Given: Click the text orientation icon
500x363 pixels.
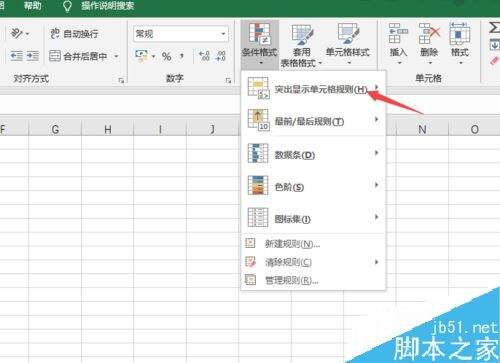Looking at the screenshot, I should (16, 33).
